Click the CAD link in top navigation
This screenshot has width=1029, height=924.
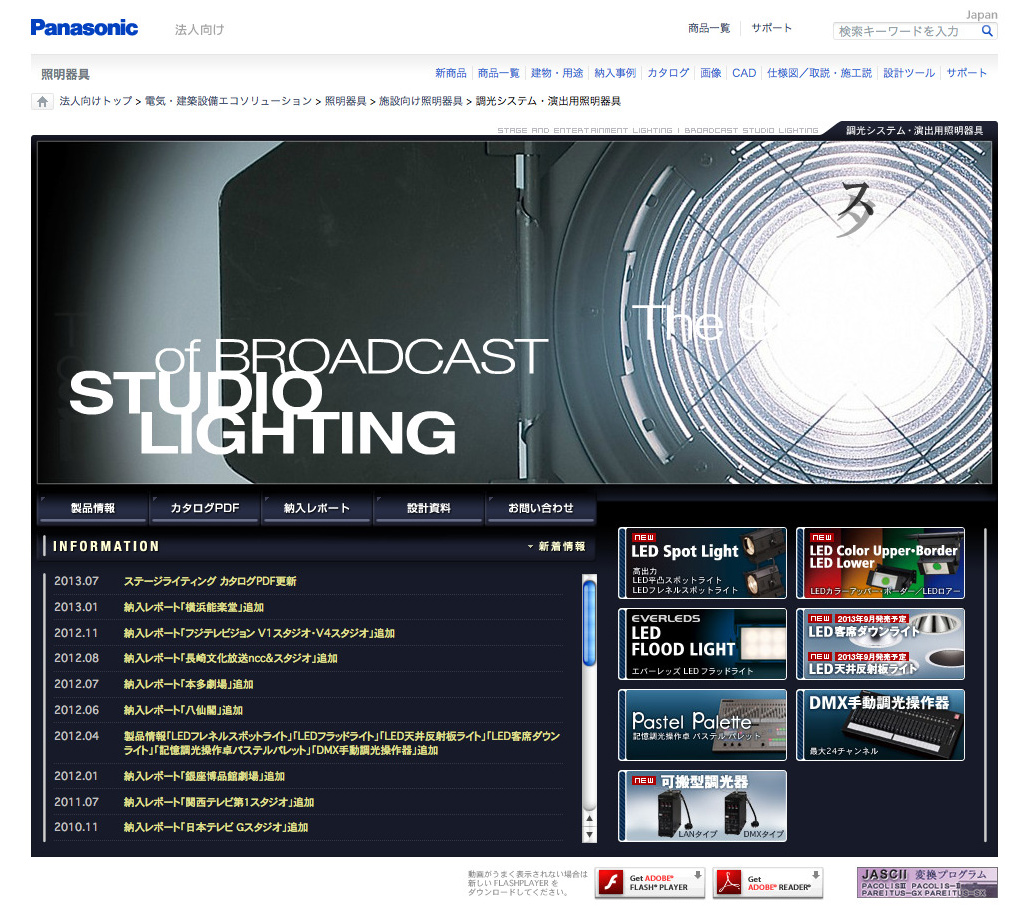(744, 73)
